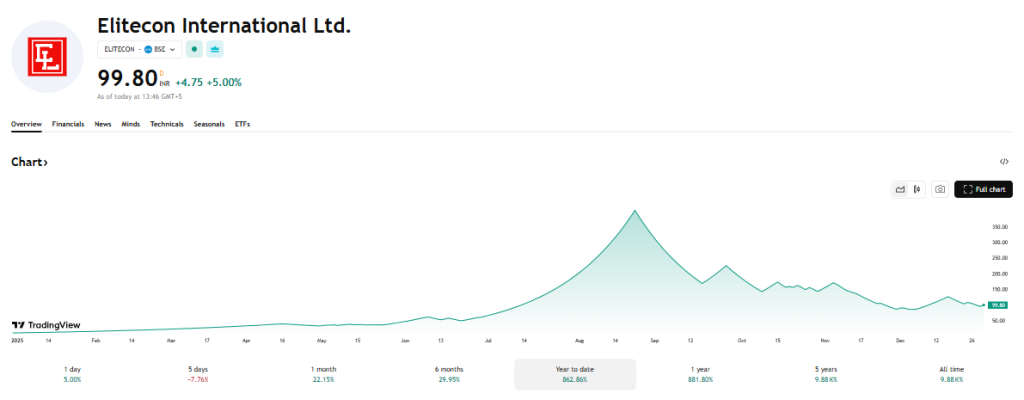Switch chart to candlestick style

coord(916,189)
